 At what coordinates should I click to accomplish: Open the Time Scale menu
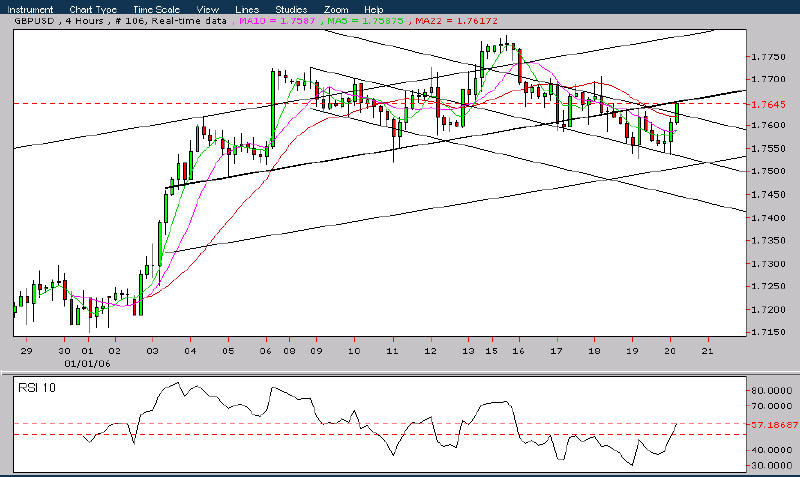(x=156, y=9)
